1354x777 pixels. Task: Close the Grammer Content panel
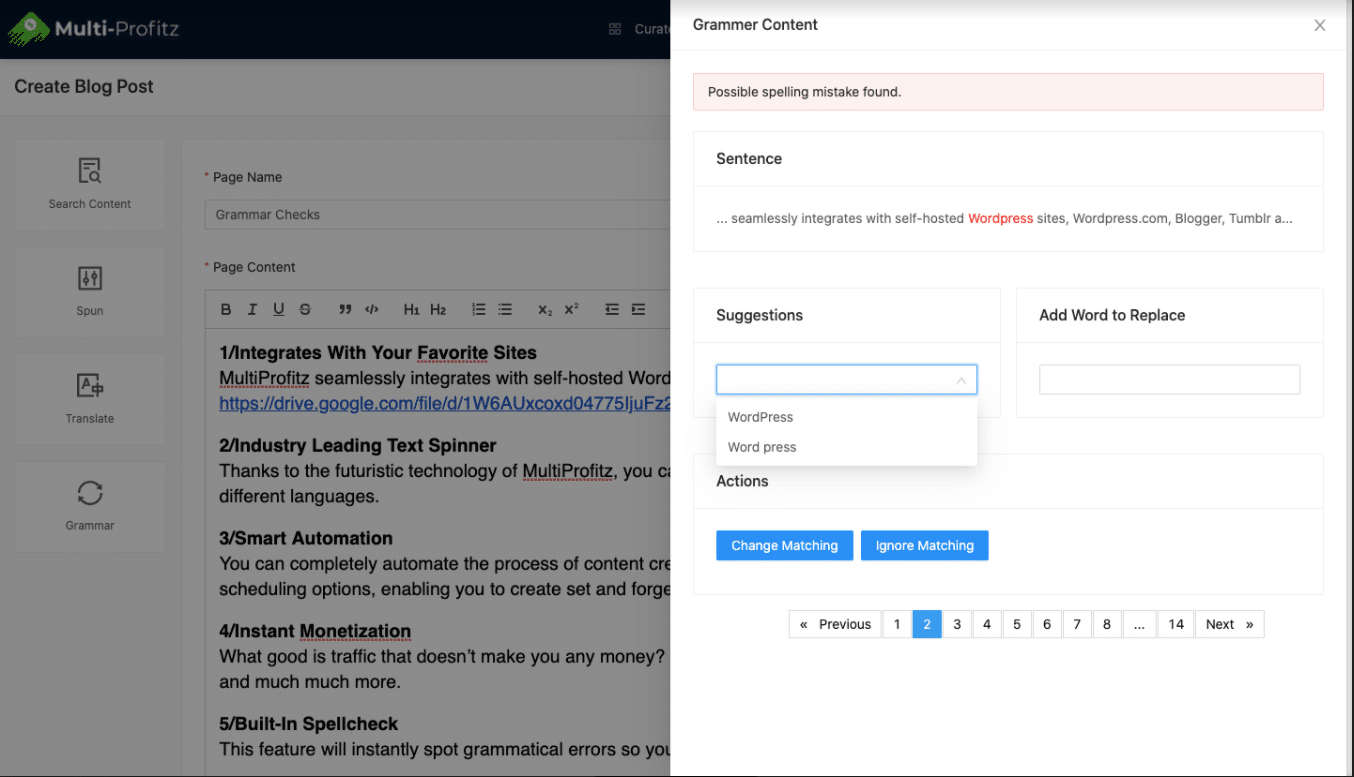click(1320, 26)
